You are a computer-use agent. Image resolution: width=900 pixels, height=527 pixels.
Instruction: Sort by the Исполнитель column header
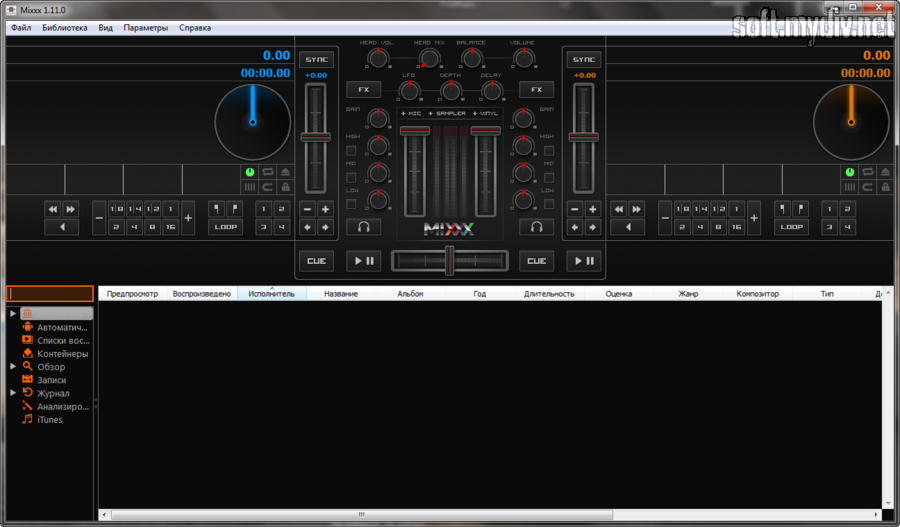271,293
